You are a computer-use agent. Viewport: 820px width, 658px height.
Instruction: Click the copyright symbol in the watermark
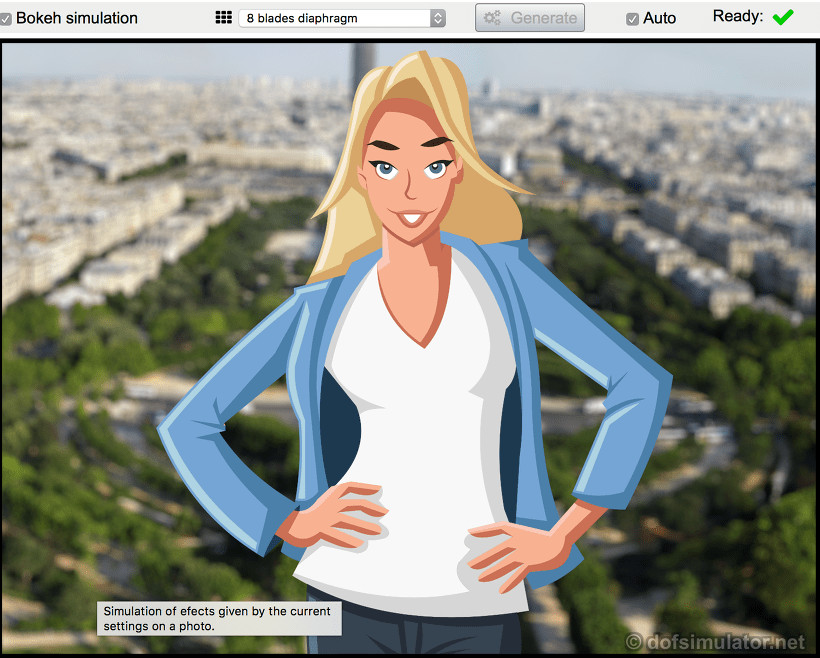(634, 641)
